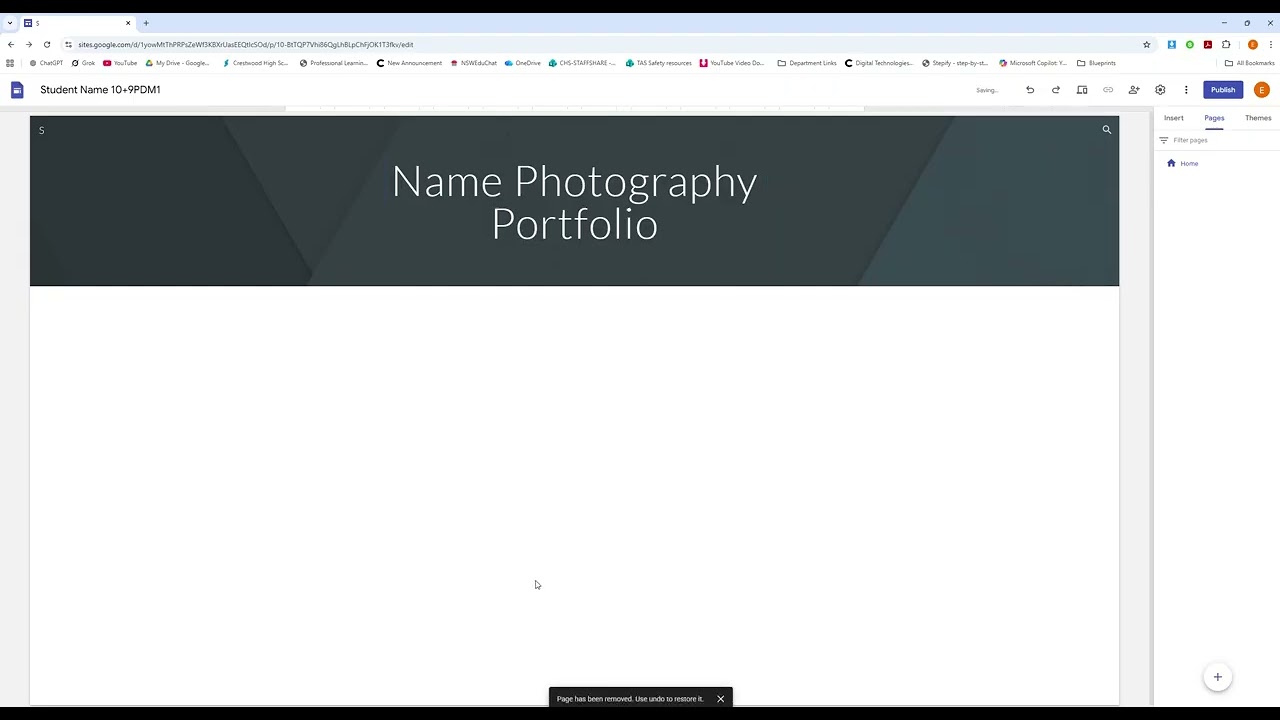Open the Digital Technologies bookmark
Screen dimensions: 1280x720
878,63
